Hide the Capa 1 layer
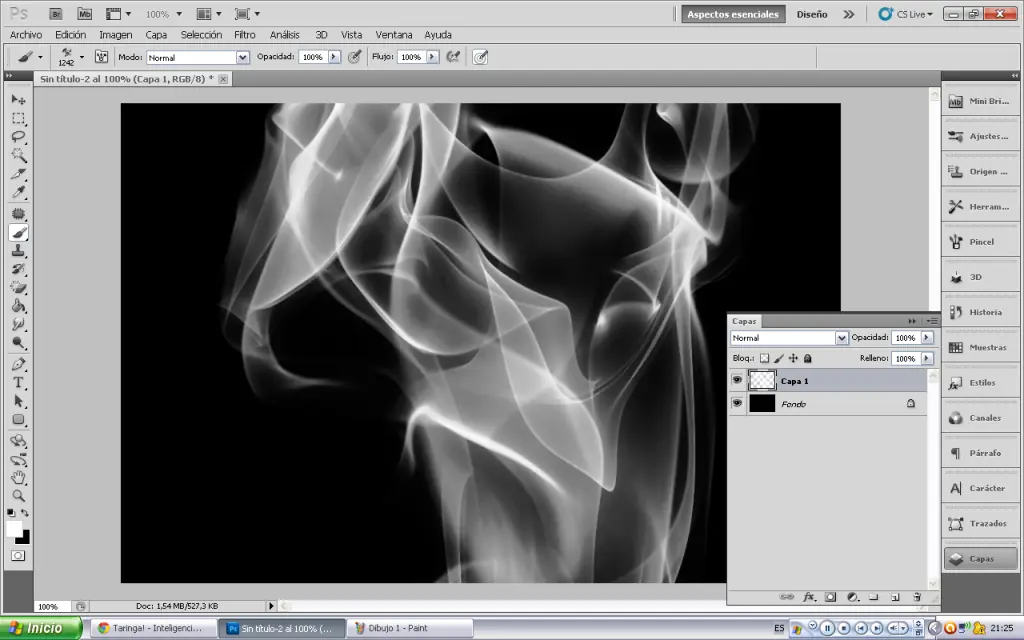1024x640 pixels. point(737,380)
